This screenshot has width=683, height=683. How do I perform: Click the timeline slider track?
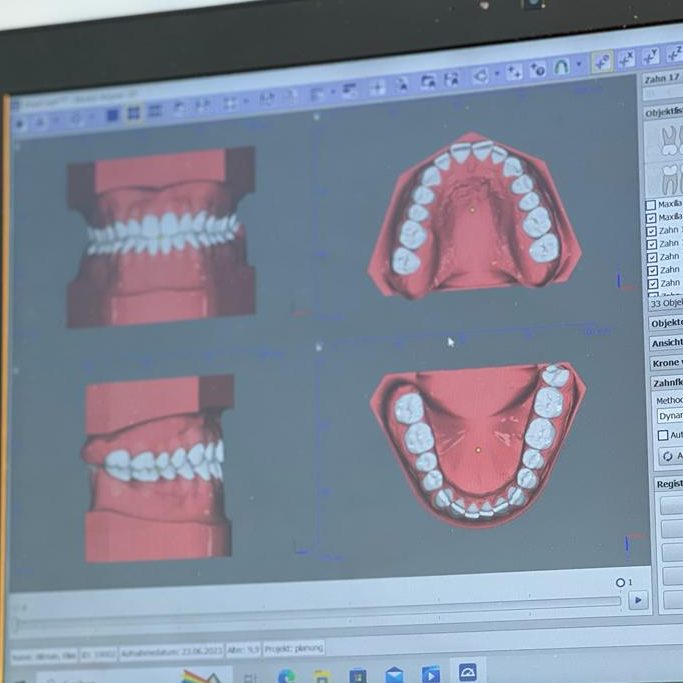320,602
